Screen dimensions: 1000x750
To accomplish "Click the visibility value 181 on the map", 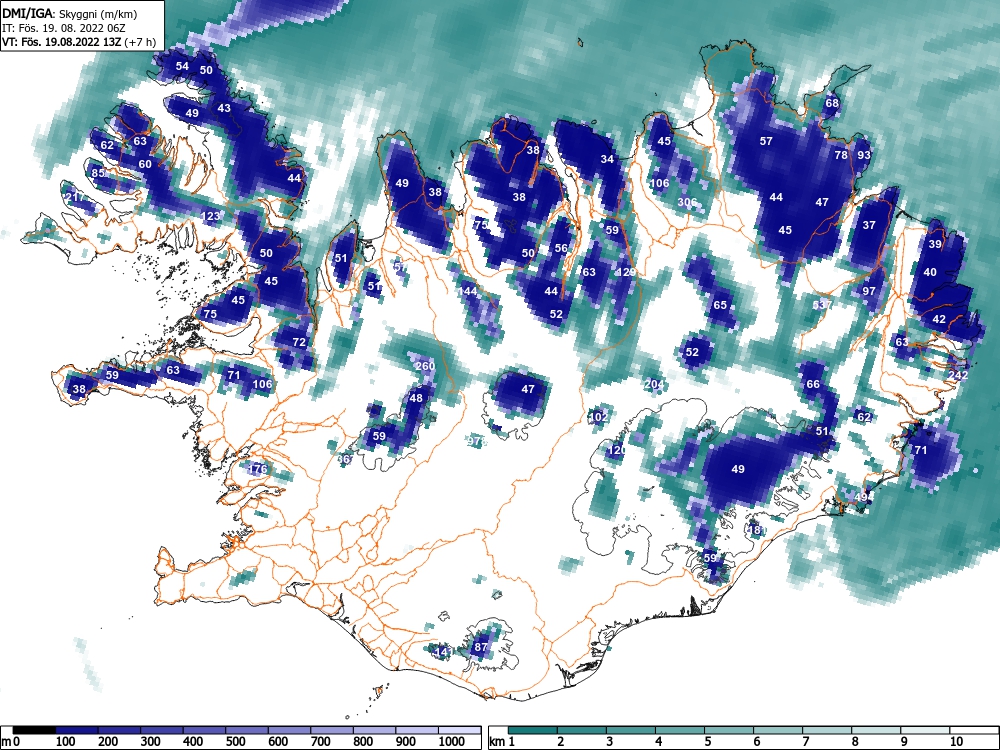I will click(757, 529).
